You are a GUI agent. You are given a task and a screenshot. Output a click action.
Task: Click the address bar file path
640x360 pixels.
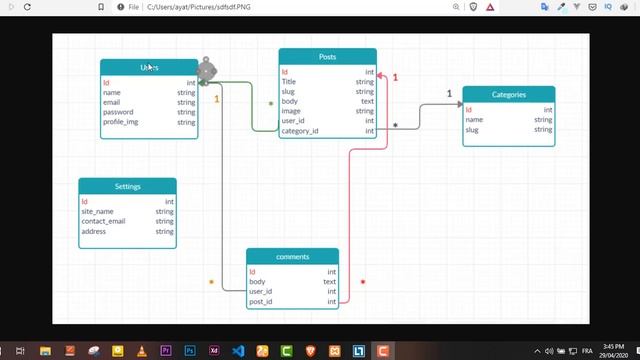click(x=199, y=7)
